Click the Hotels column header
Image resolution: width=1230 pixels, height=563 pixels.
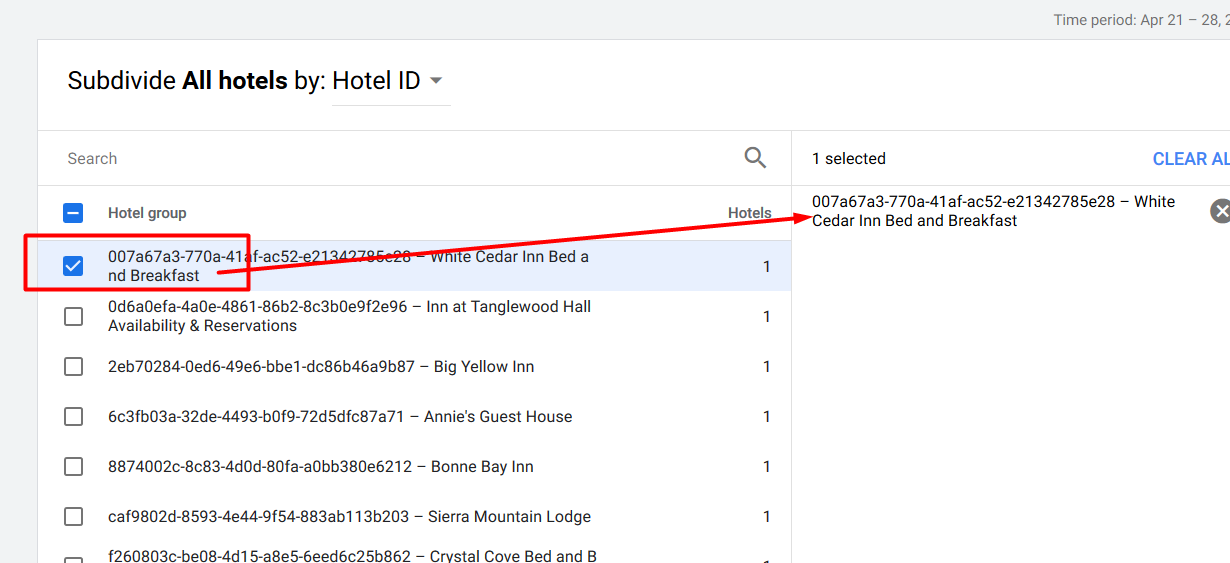(749, 213)
